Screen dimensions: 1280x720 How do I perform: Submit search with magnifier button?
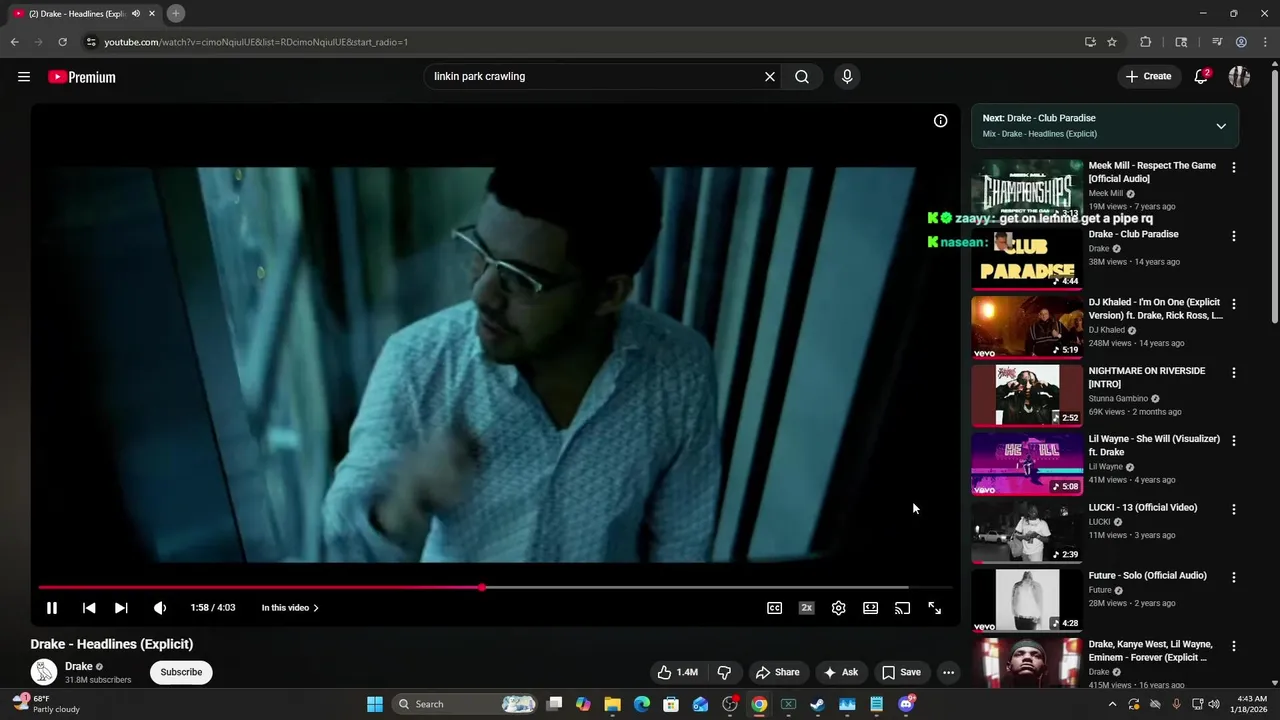point(802,77)
